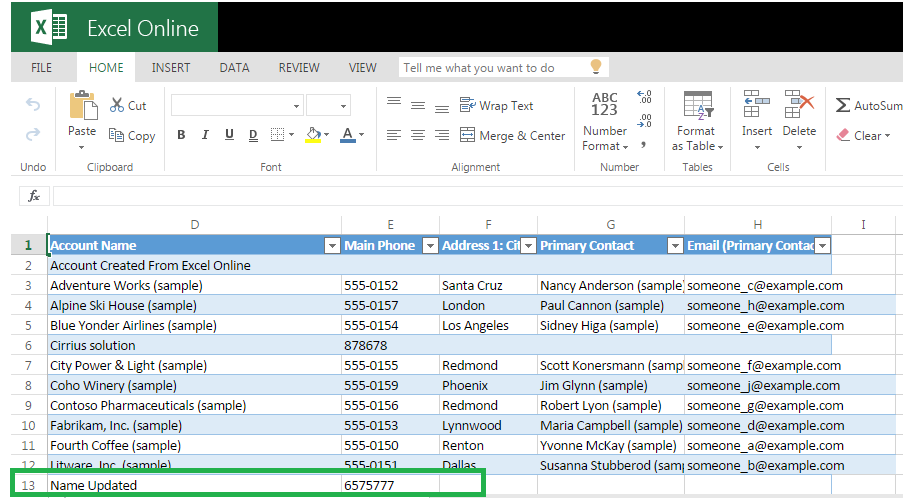Image resolution: width=903 pixels, height=498 pixels.
Task: Click the Redo arrow icon
Action: pyautogui.click(x=33, y=134)
